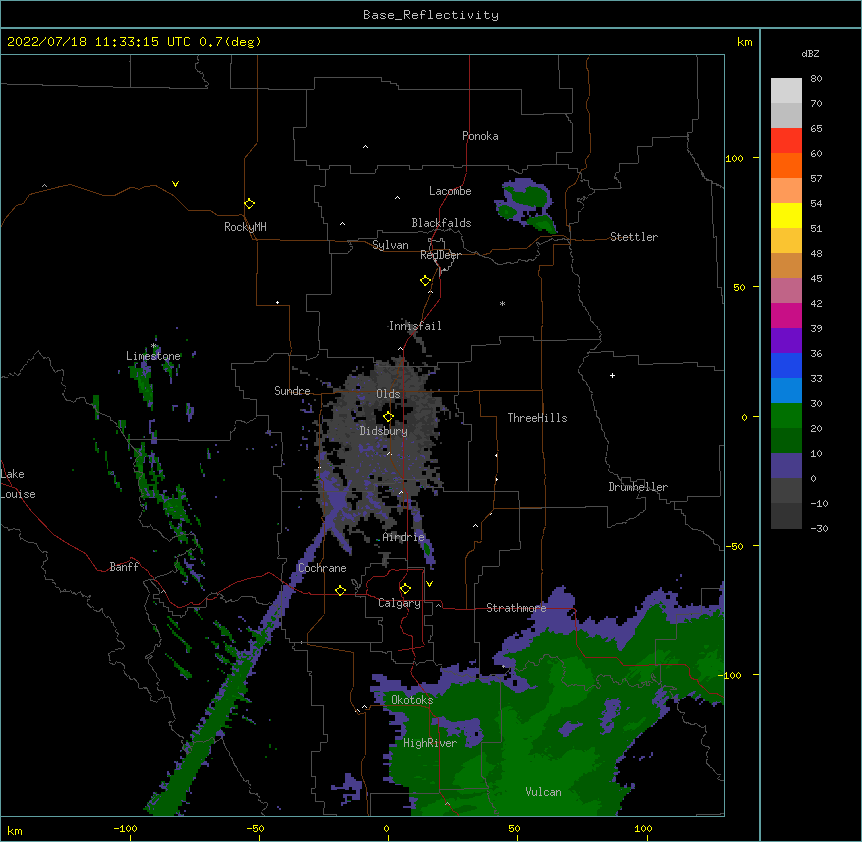Select the Olds label

[388, 394]
